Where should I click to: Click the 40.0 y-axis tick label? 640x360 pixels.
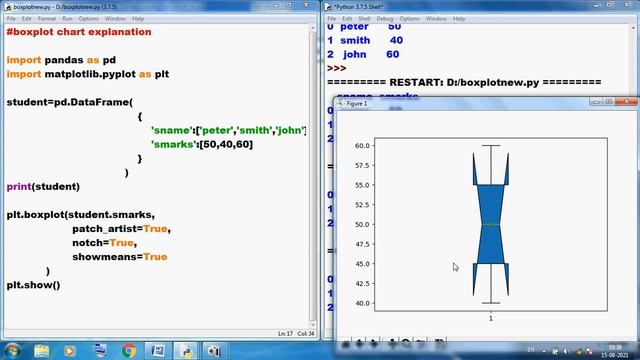point(362,303)
